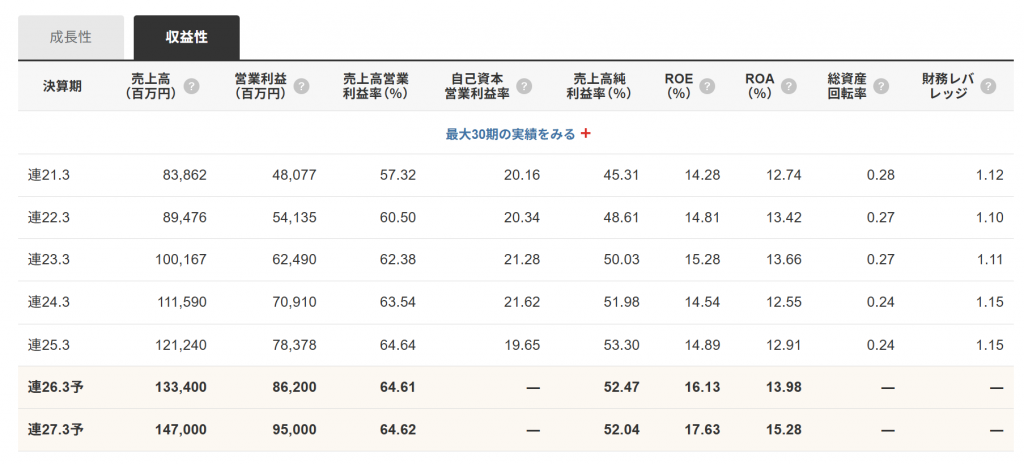
Task: Select the 連23.3 row label
Action: (x=49, y=260)
